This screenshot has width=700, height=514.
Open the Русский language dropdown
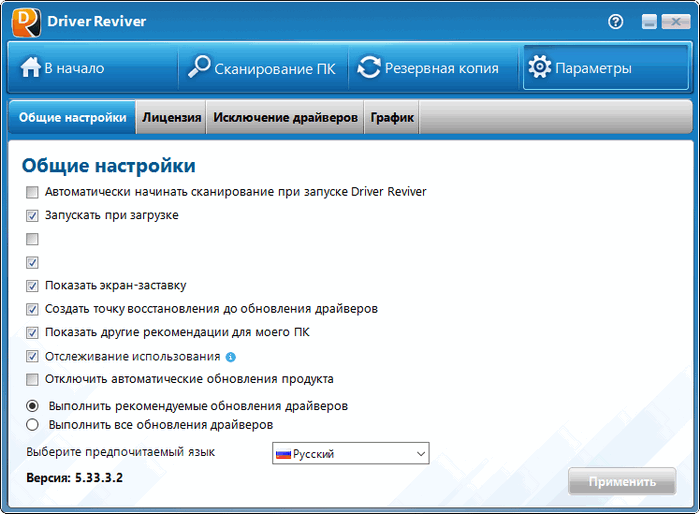[x=351, y=454]
